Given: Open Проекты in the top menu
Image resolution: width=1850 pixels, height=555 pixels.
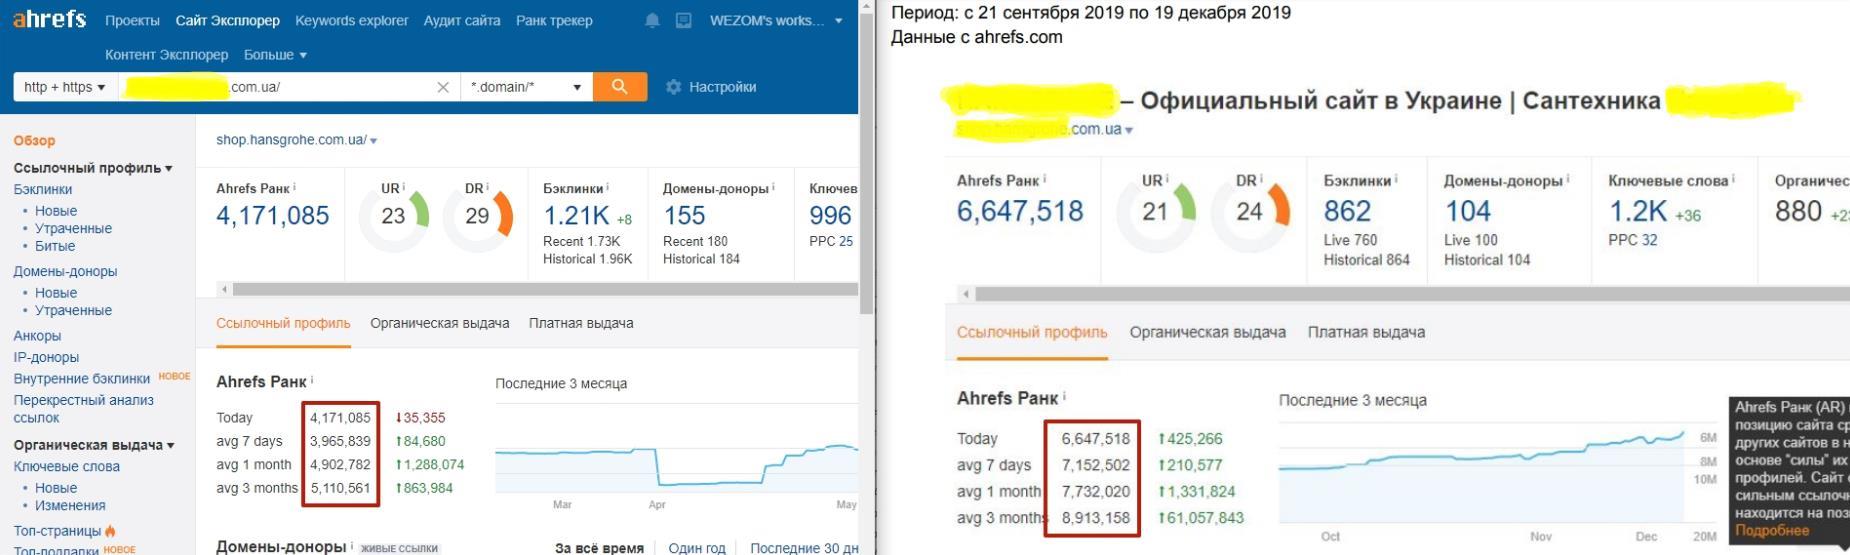Looking at the screenshot, I should coord(132,20).
